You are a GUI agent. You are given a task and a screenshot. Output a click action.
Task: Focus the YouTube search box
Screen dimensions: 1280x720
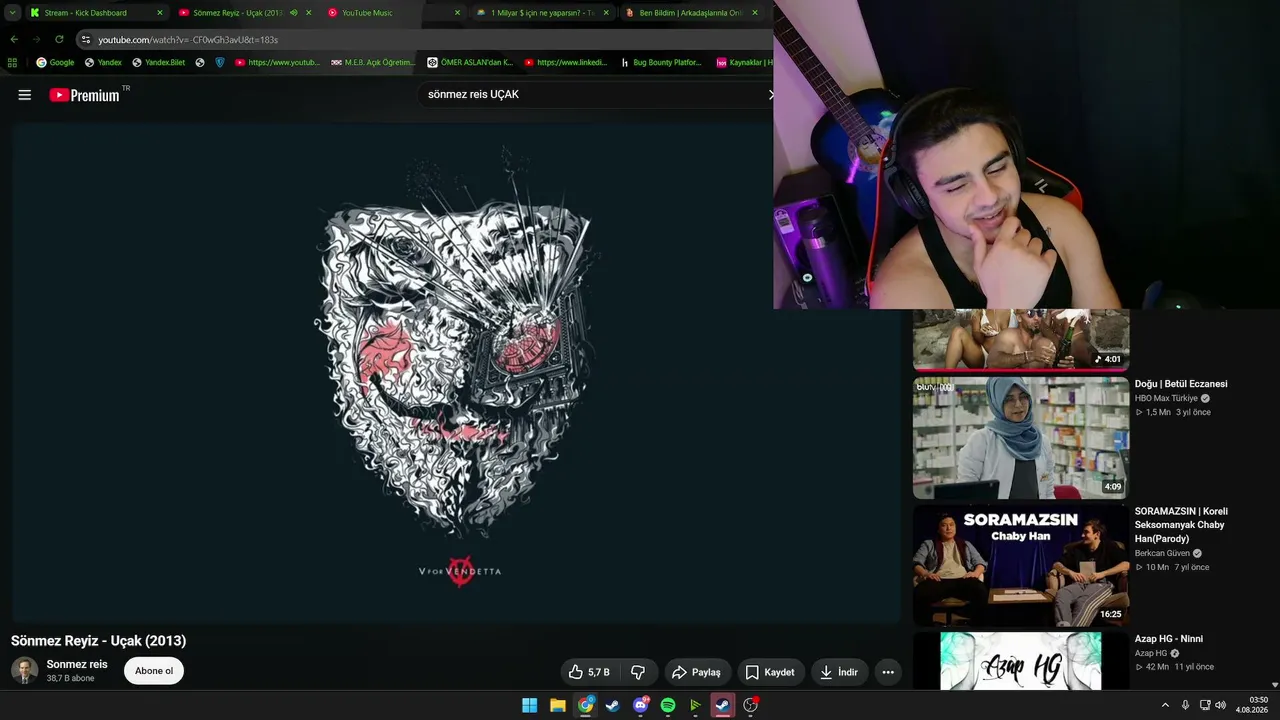tap(595, 94)
